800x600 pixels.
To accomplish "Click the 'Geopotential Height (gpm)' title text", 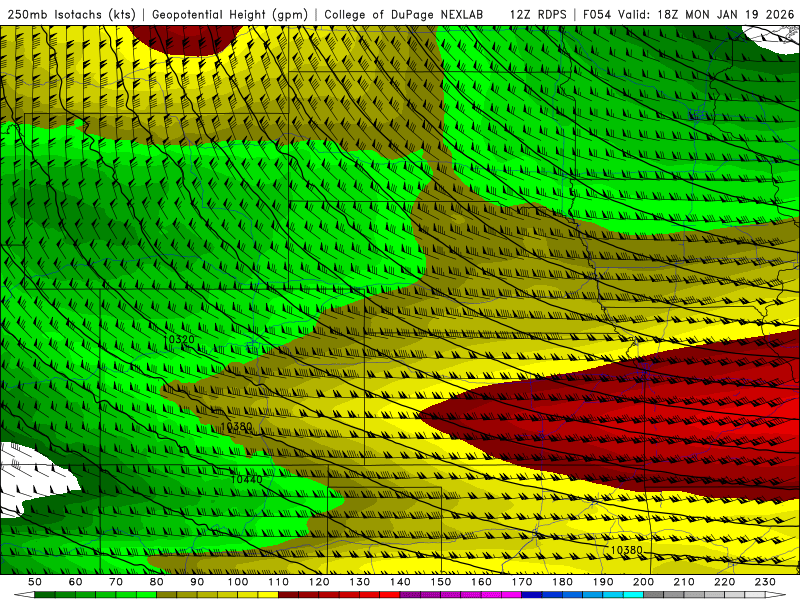I will (230, 14).
